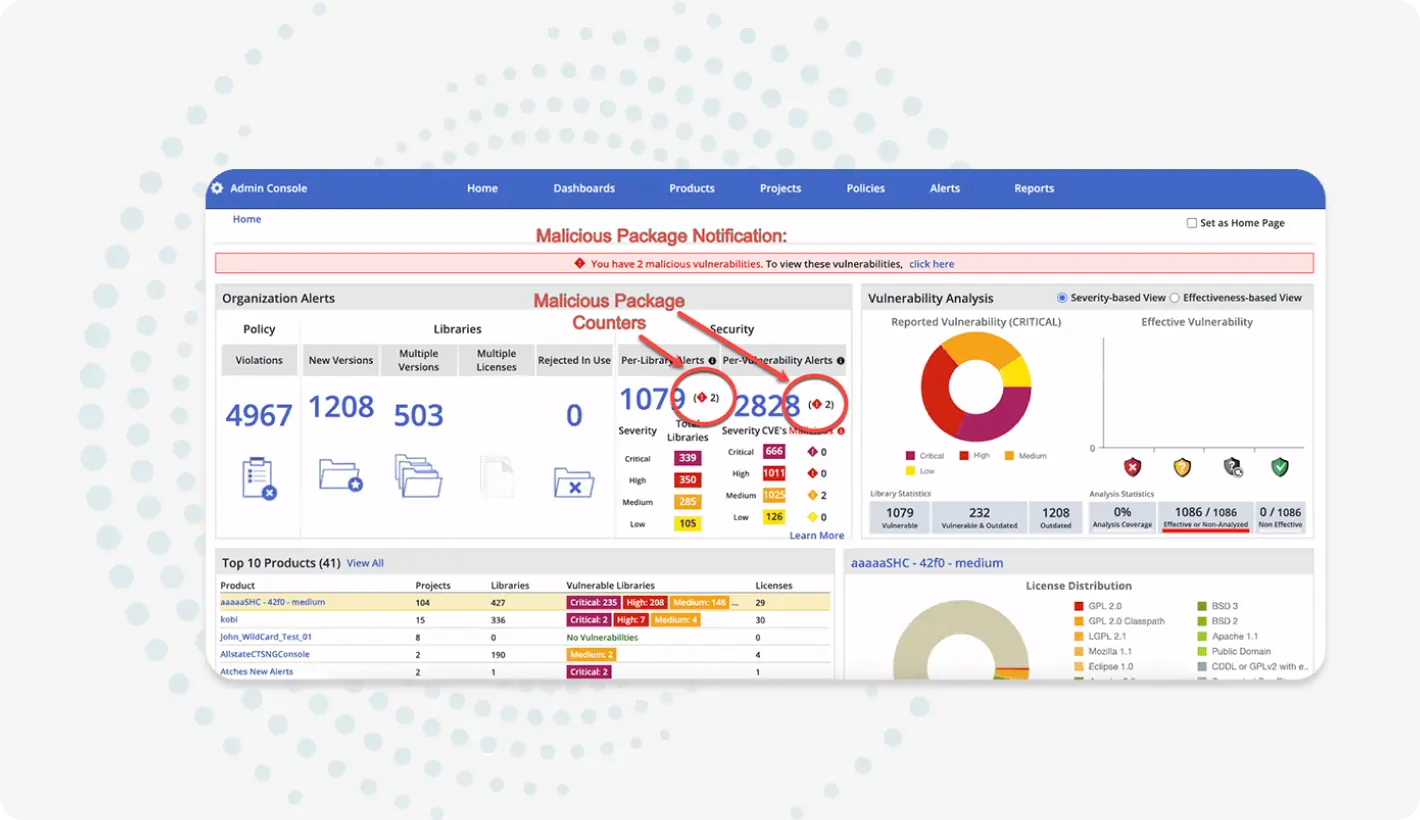The width and height of the screenshot is (1420, 820).
Task: Click the info icon beside Per-Vulnerability Alerts
Action: [841, 361]
